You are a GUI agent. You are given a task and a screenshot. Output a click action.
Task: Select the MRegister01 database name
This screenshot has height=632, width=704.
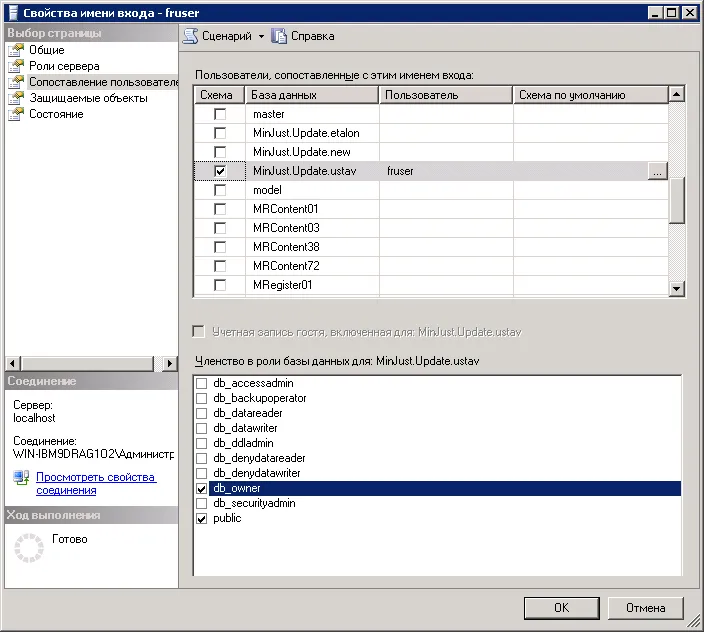282,285
